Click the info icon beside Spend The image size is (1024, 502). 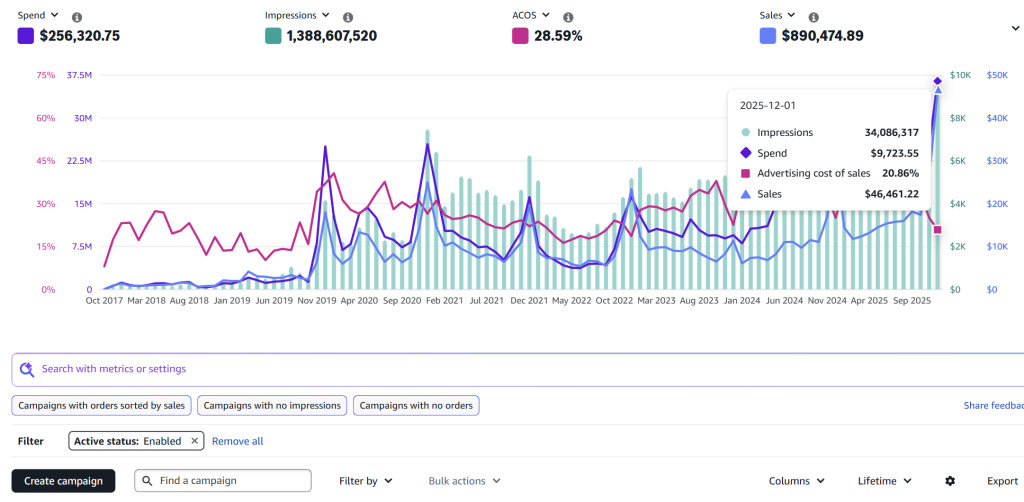78,18
